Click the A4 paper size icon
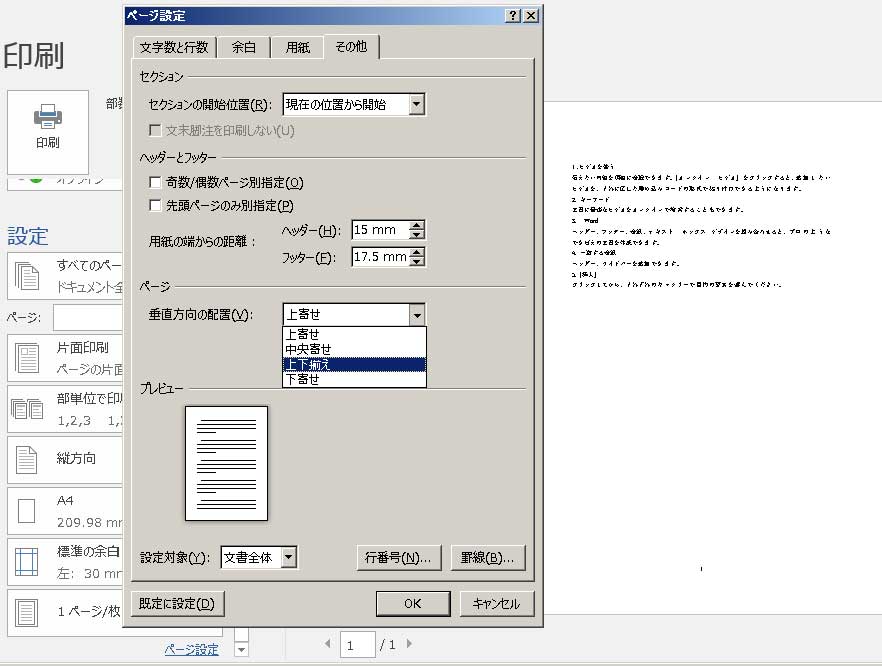Screen dimensions: 882x666 tap(27, 510)
